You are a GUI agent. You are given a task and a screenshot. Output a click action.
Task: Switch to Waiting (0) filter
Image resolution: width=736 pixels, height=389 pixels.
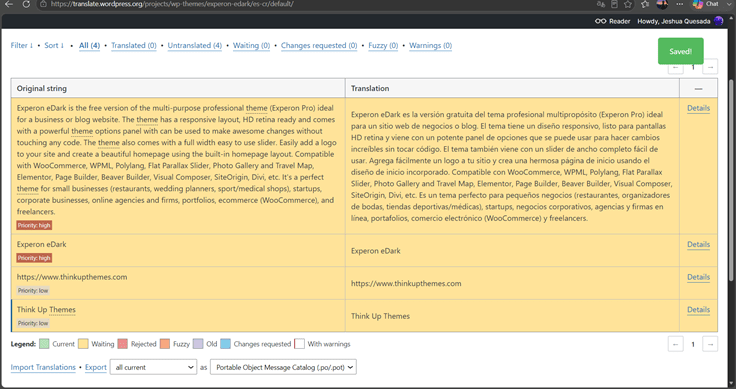pyautogui.click(x=251, y=46)
